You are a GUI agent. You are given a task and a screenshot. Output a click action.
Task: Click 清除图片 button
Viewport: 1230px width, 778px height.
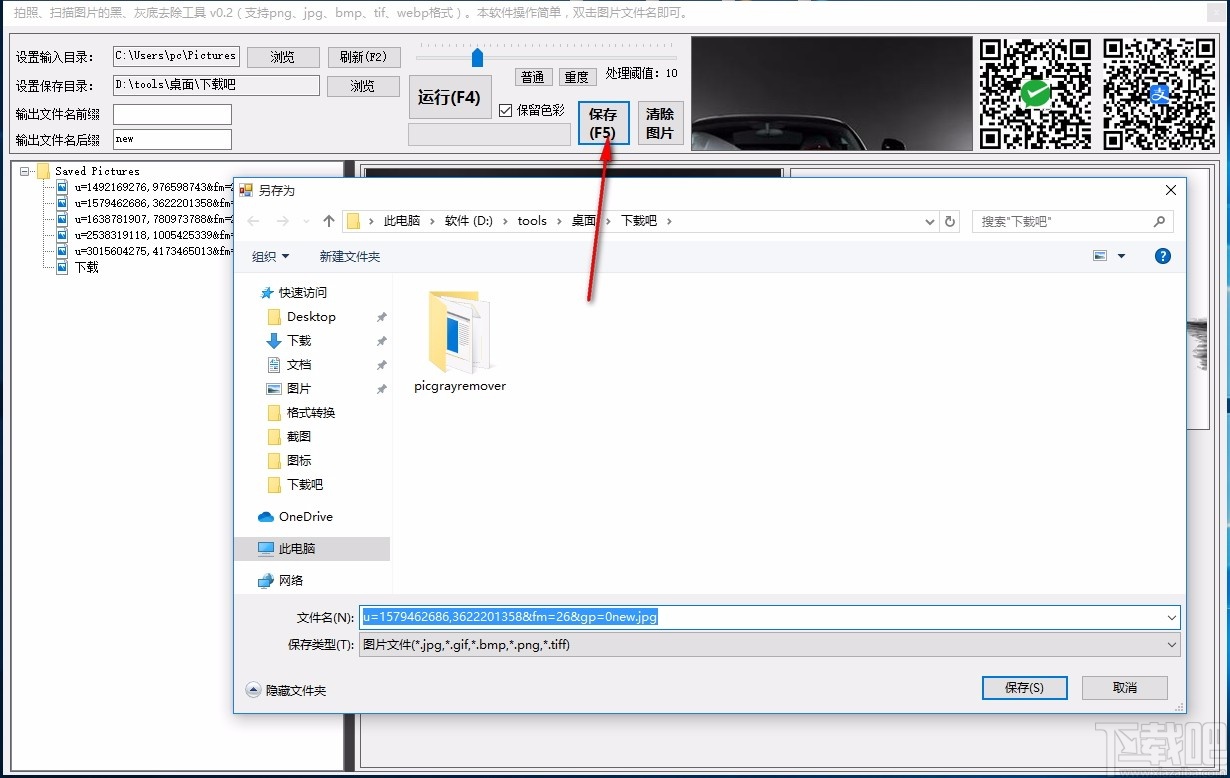point(660,123)
